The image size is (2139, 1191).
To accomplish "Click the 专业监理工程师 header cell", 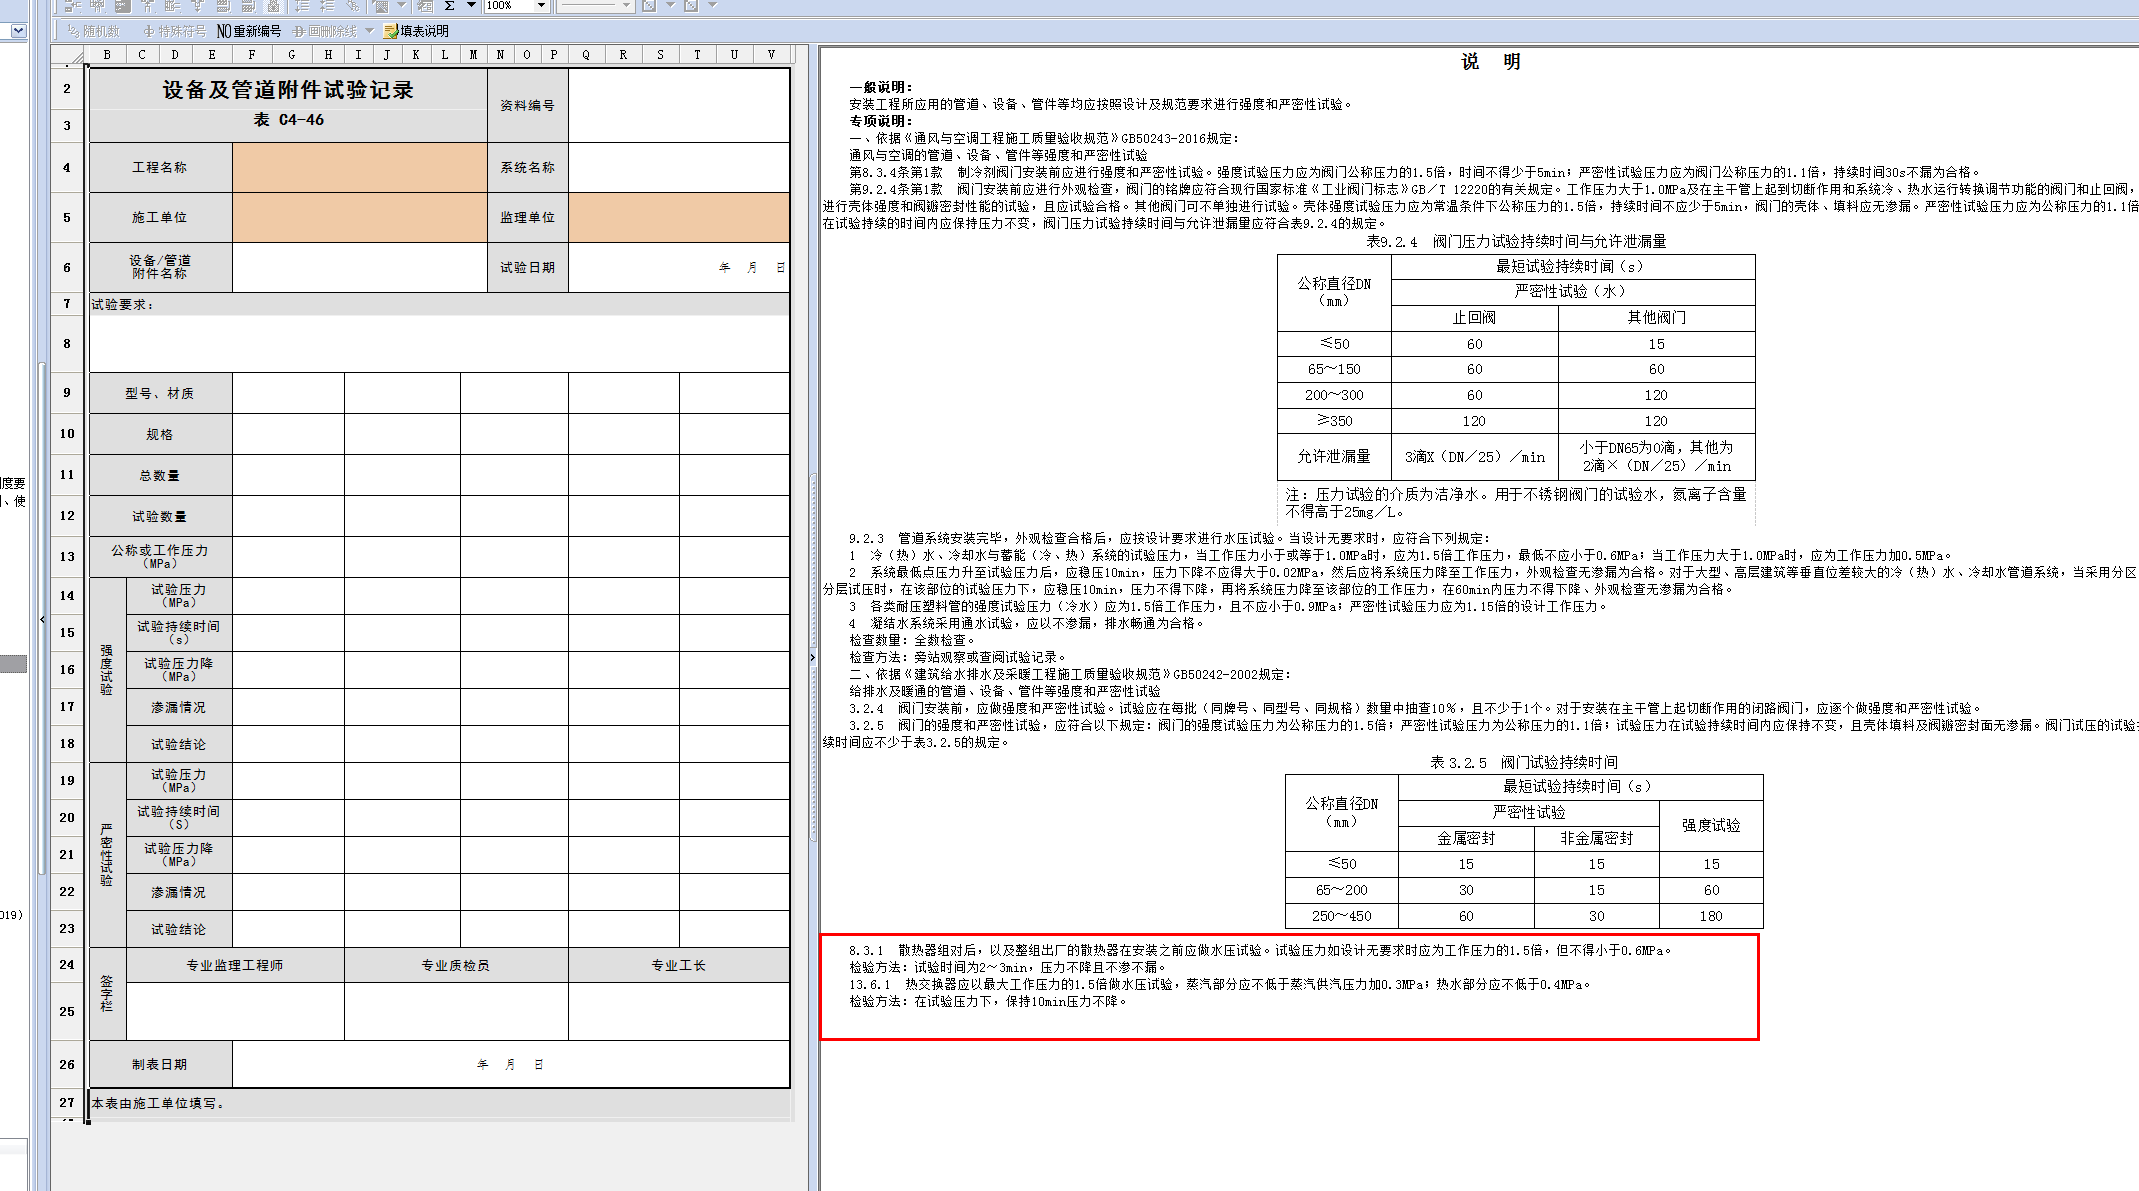I will click(235, 965).
